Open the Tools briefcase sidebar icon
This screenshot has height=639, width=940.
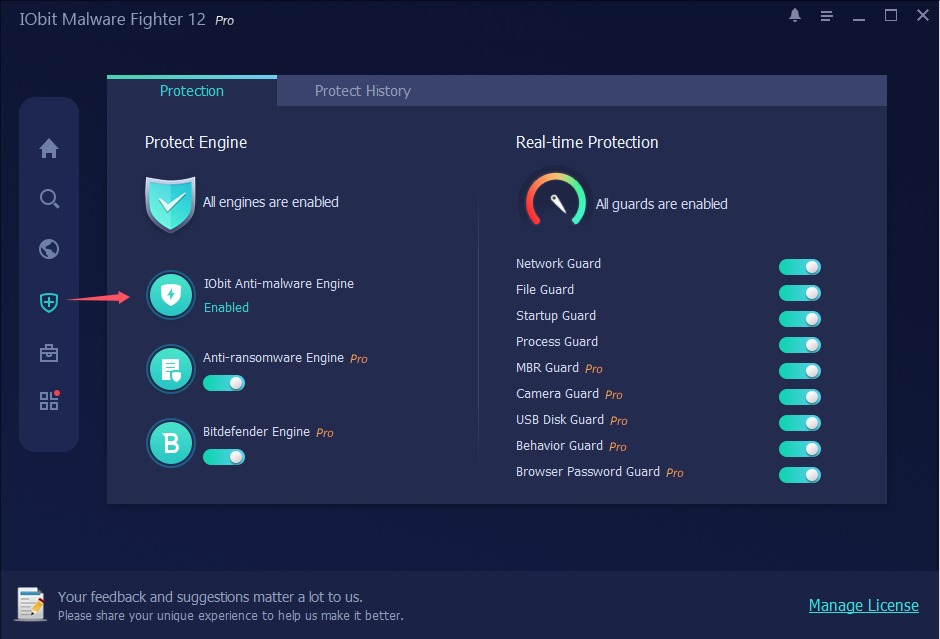(49, 352)
